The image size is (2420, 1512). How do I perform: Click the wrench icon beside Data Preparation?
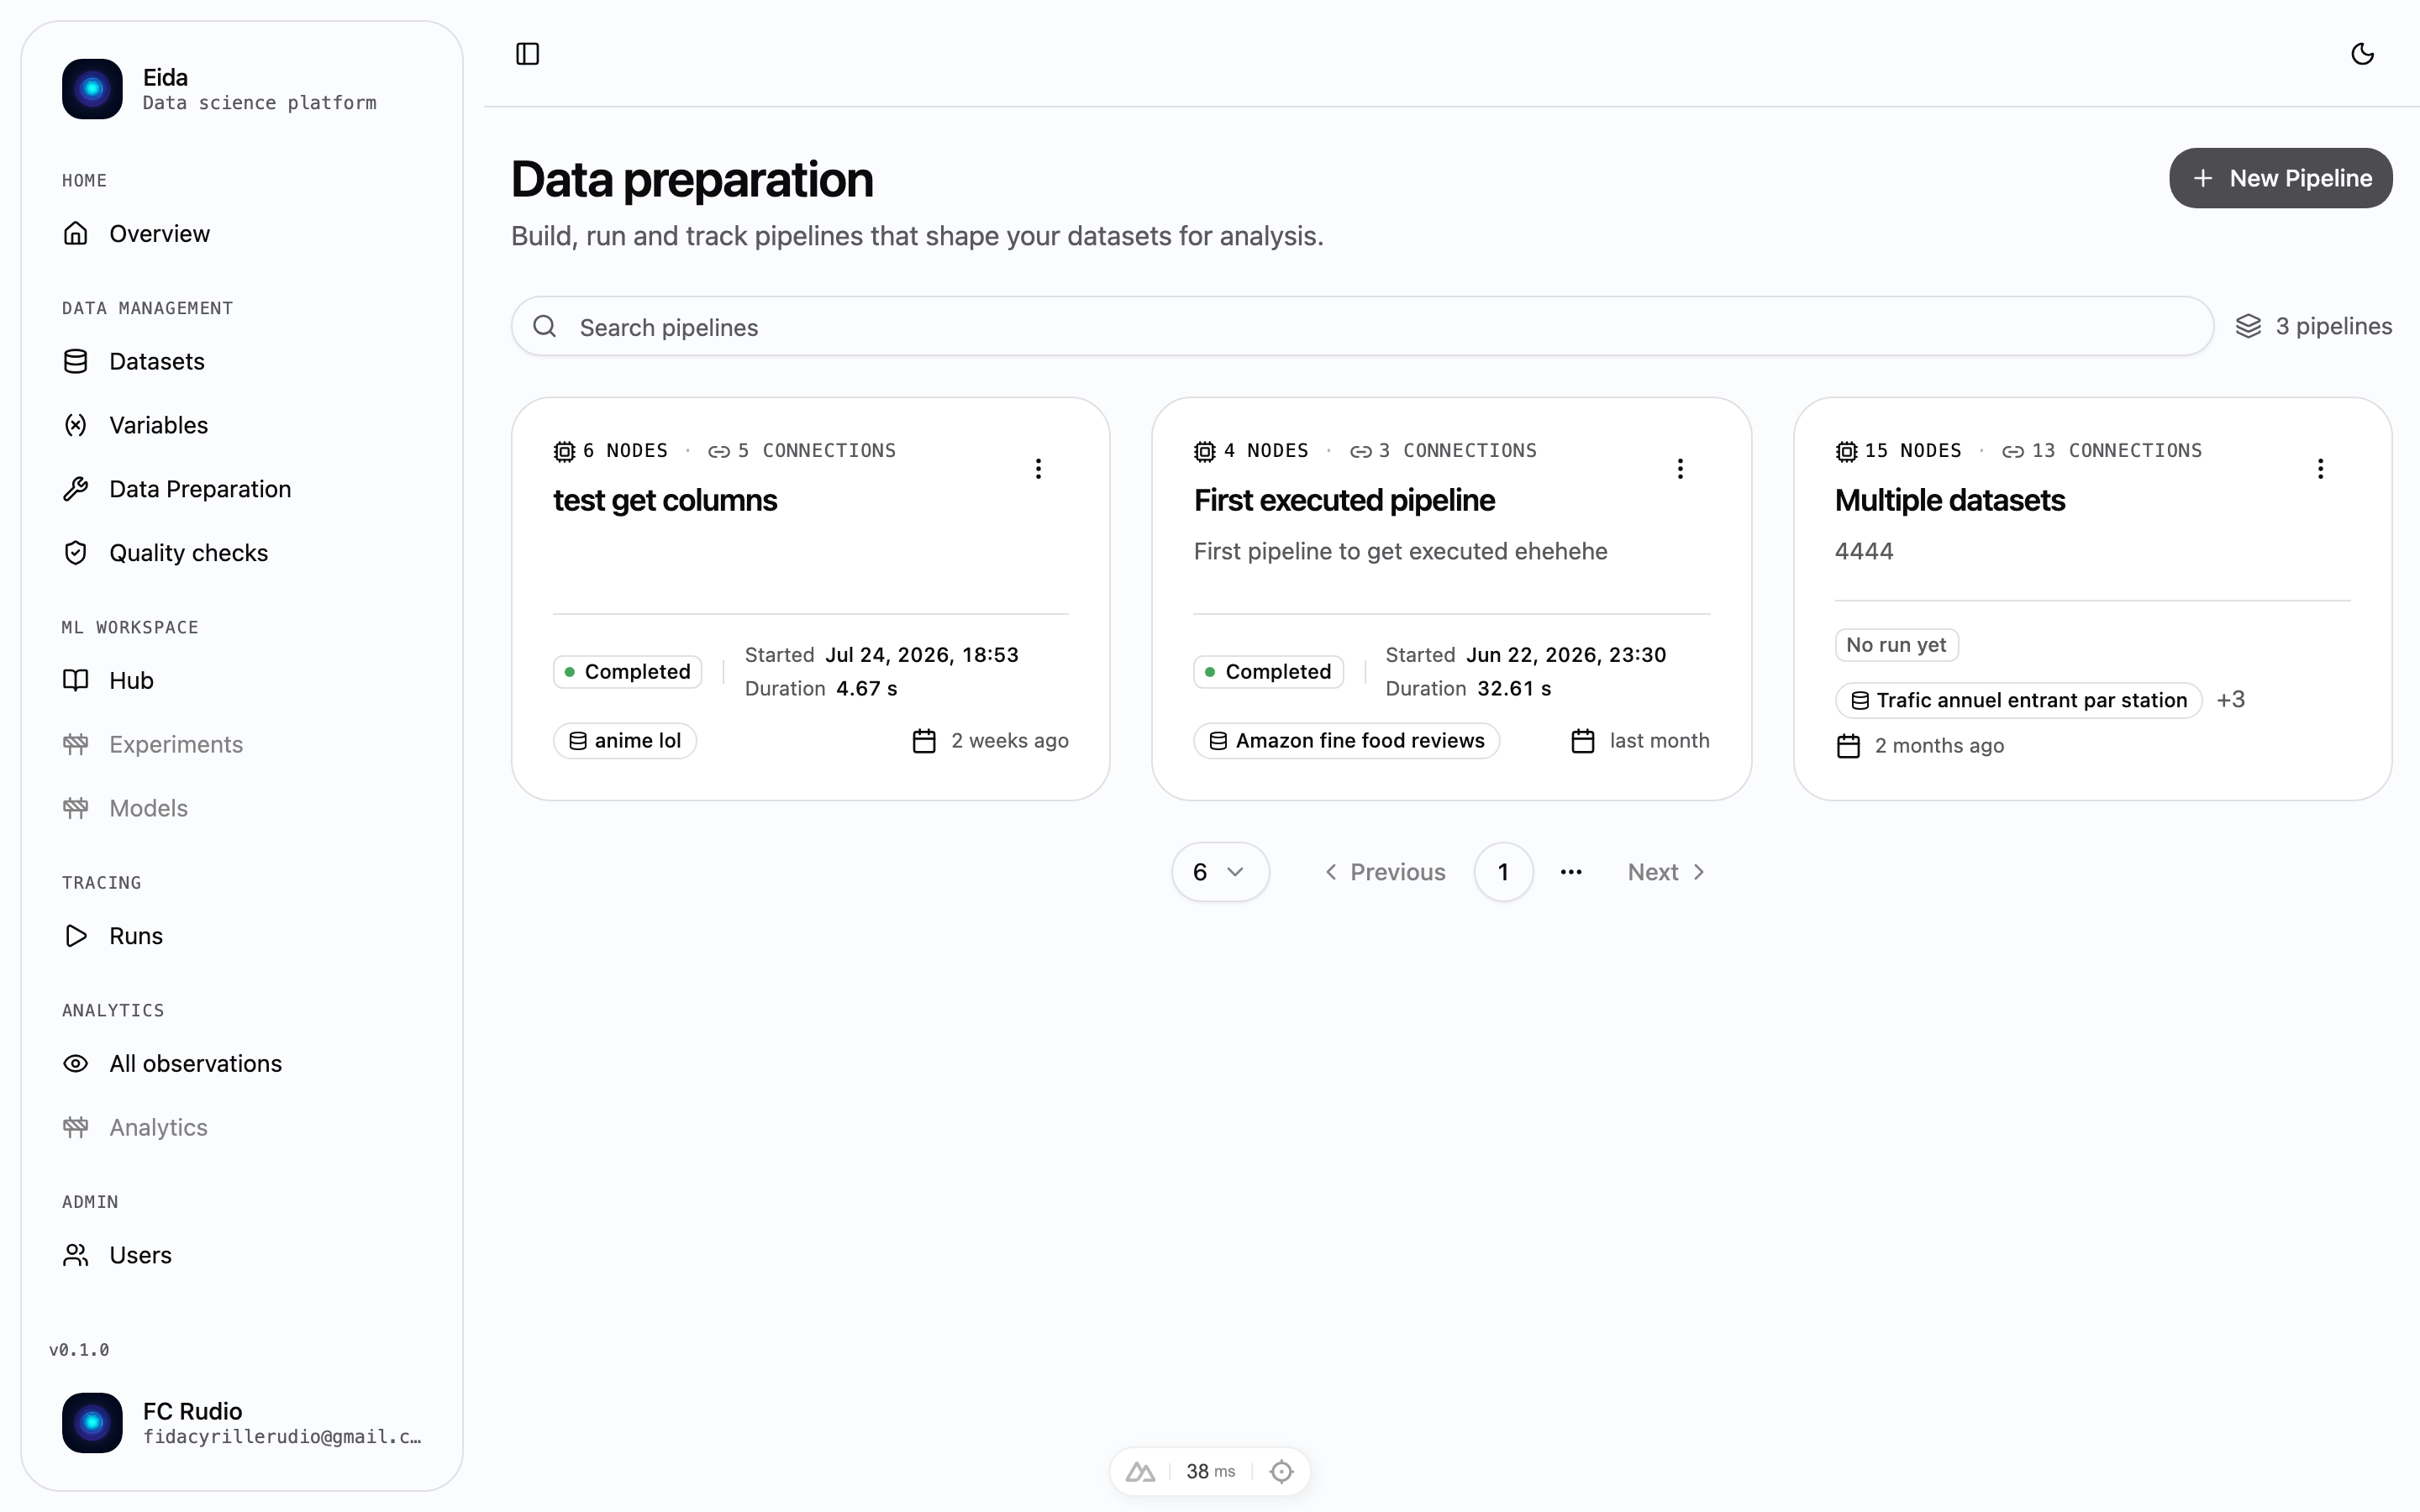click(x=76, y=489)
